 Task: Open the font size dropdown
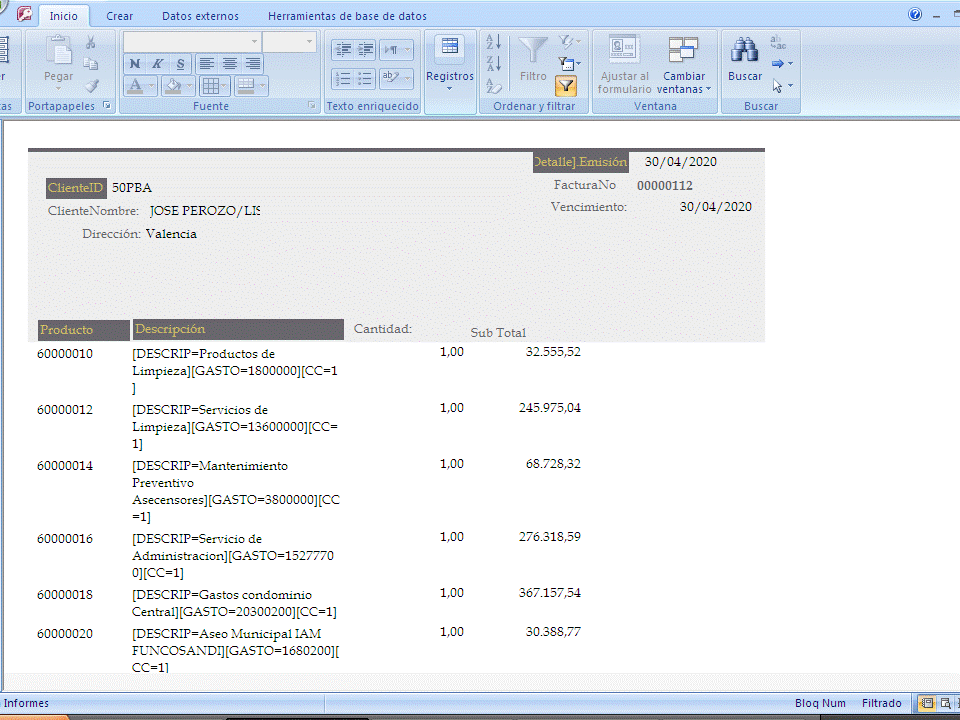309,42
